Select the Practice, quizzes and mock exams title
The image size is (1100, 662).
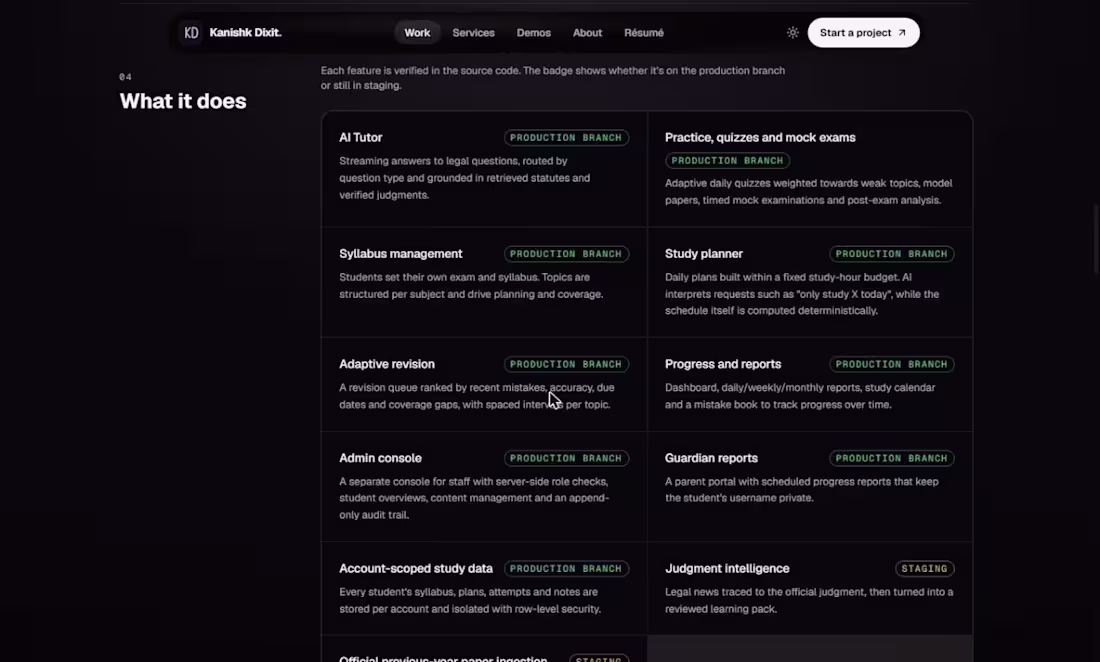point(760,137)
